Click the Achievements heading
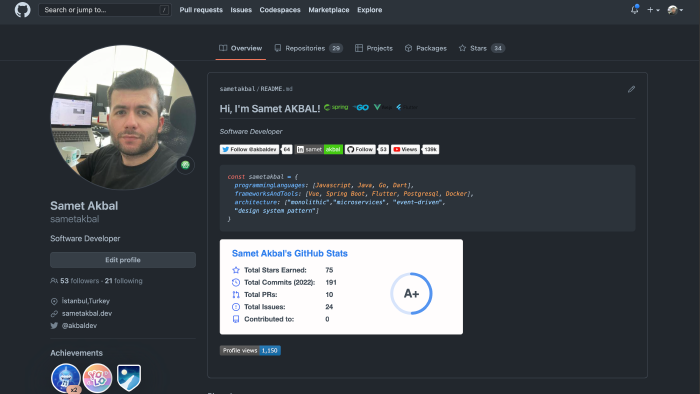The height and width of the screenshot is (394, 700). pos(76,353)
